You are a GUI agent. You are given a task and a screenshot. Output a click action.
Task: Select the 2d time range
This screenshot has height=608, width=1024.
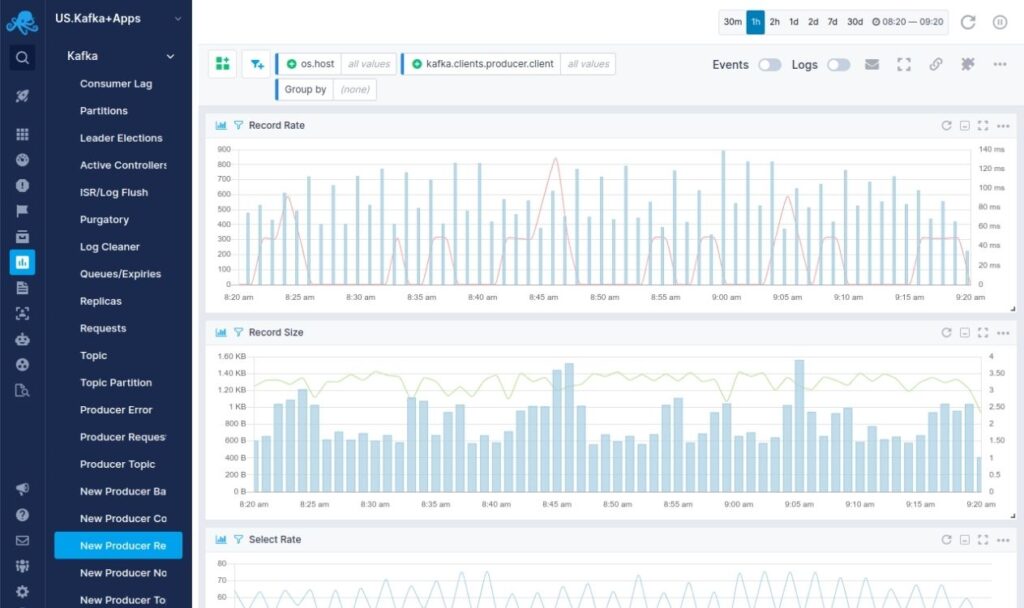click(813, 22)
